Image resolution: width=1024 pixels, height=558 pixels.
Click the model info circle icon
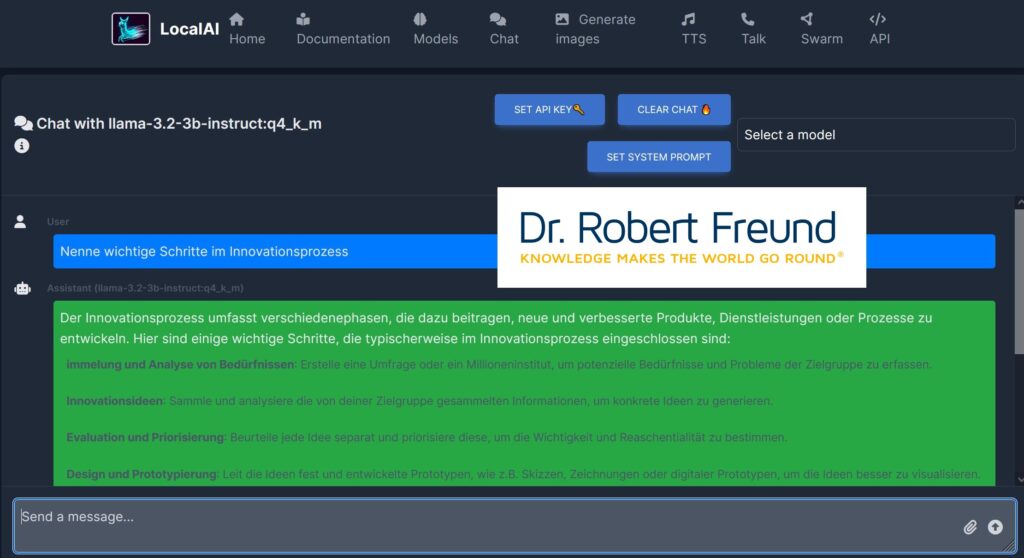[x=22, y=146]
